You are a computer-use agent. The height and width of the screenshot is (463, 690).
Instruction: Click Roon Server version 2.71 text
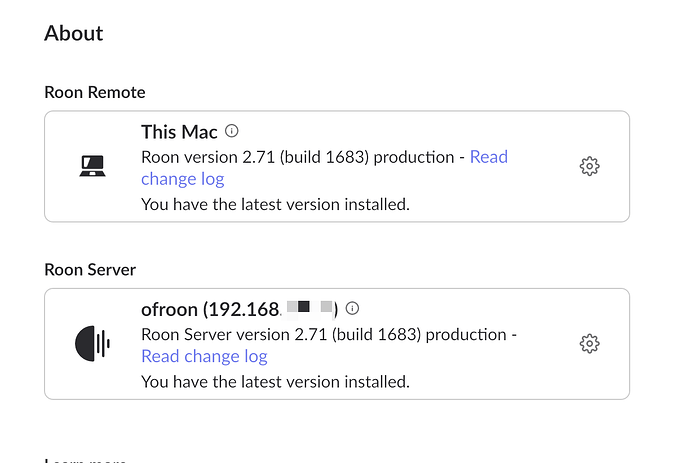coord(234,334)
